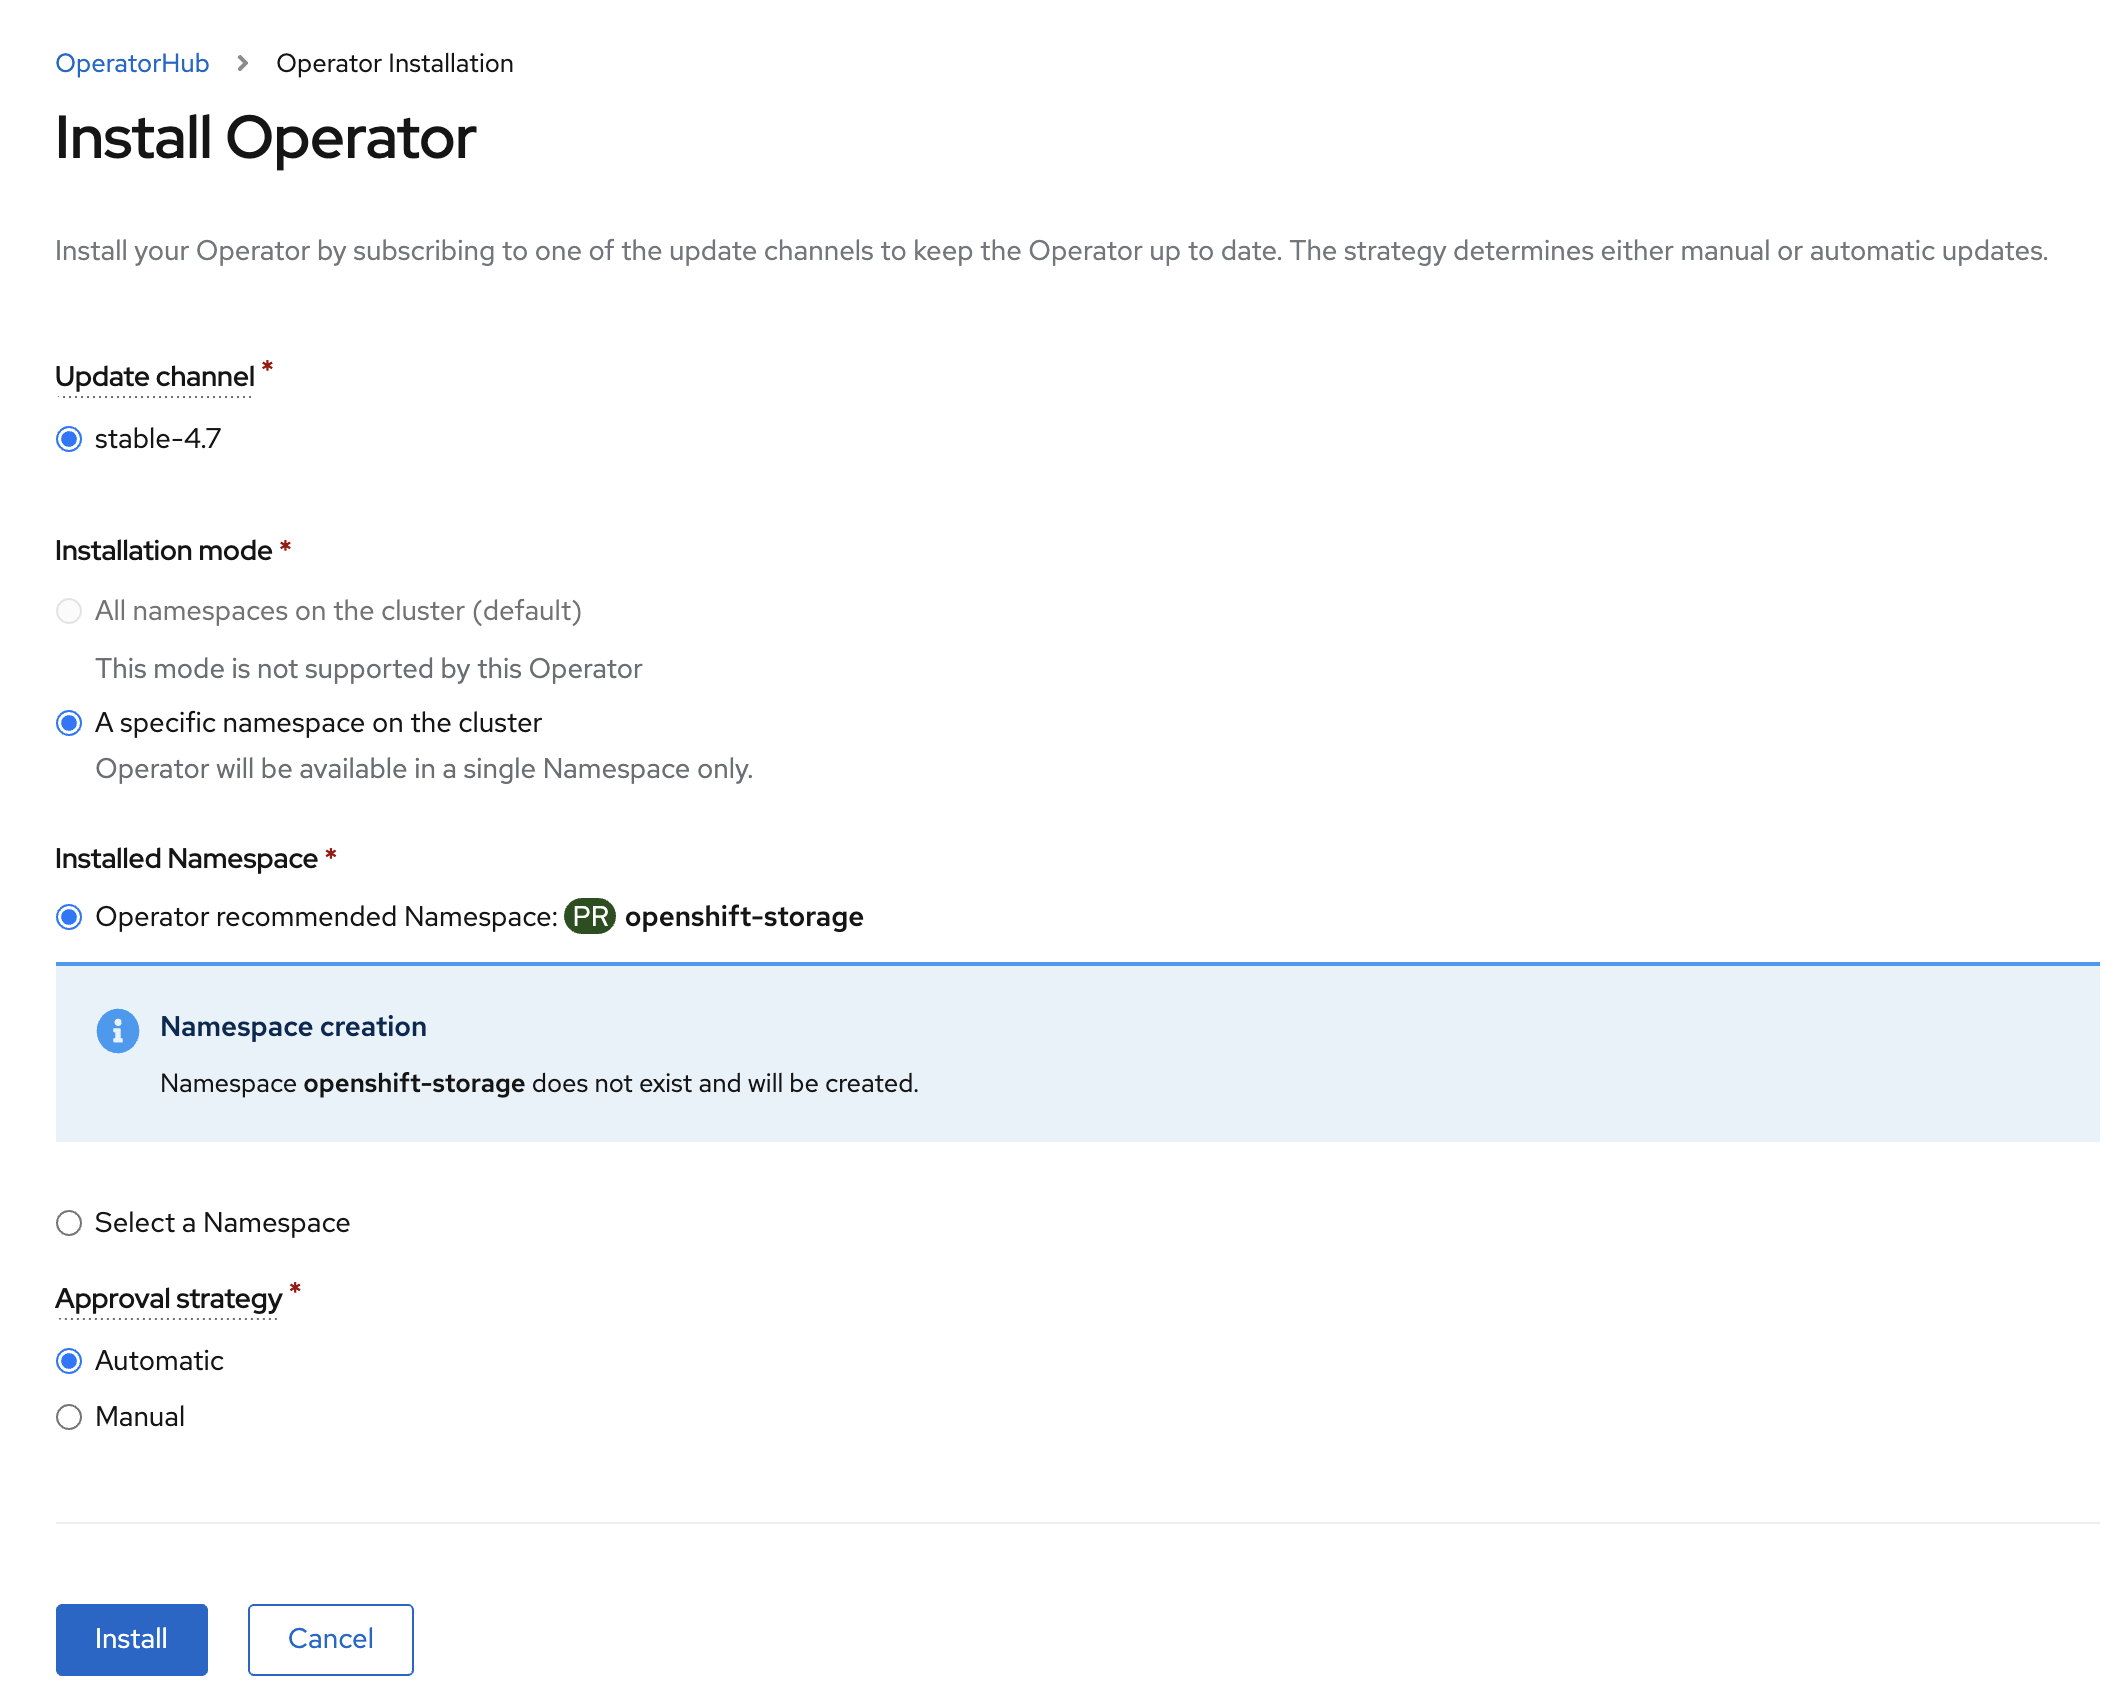2120x1708 pixels.
Task: Set approval strategy to Automatic
Action: (69, 1361)
